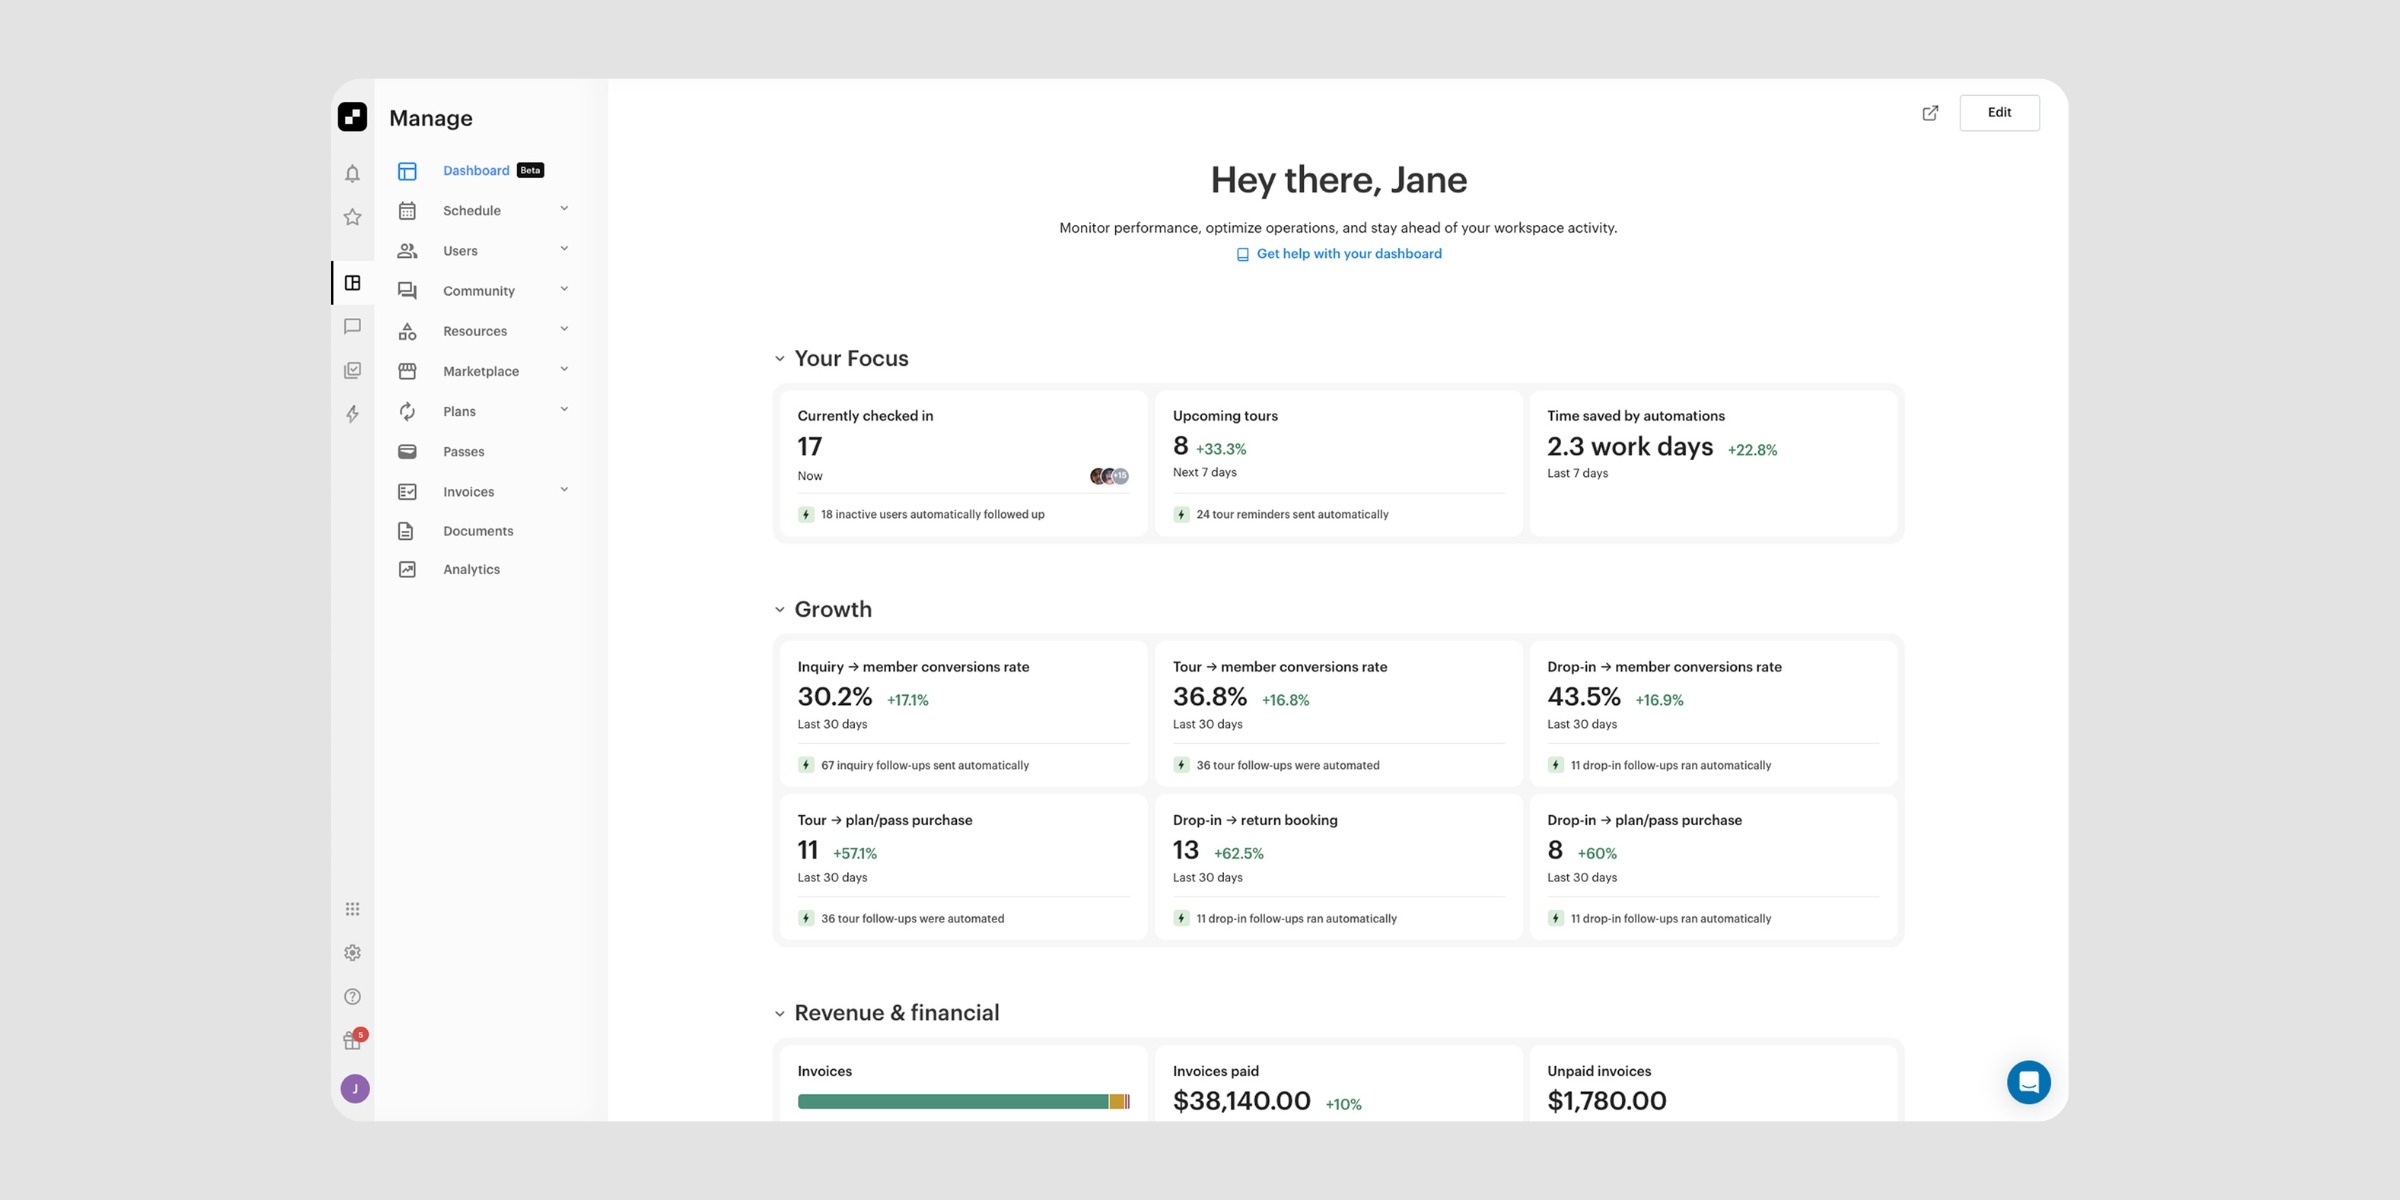Click the lightning bolt automations icon

[352, 414]
